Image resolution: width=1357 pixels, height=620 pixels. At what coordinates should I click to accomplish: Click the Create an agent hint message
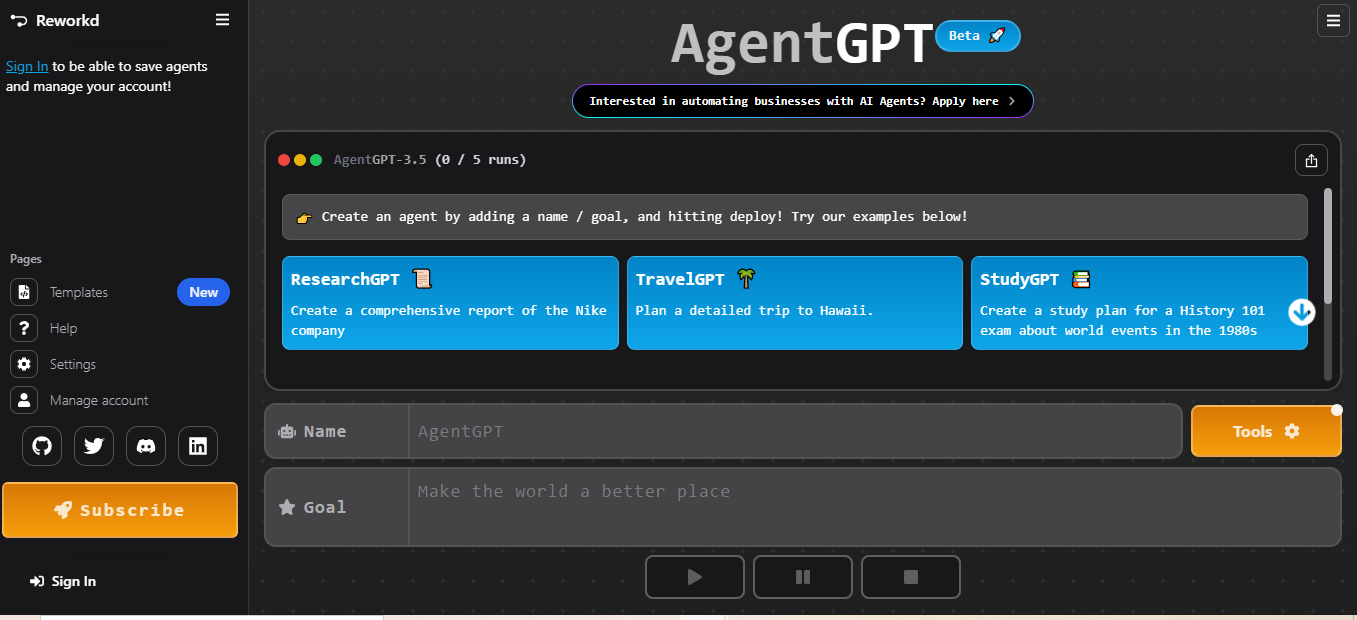[x=795, y=217]
